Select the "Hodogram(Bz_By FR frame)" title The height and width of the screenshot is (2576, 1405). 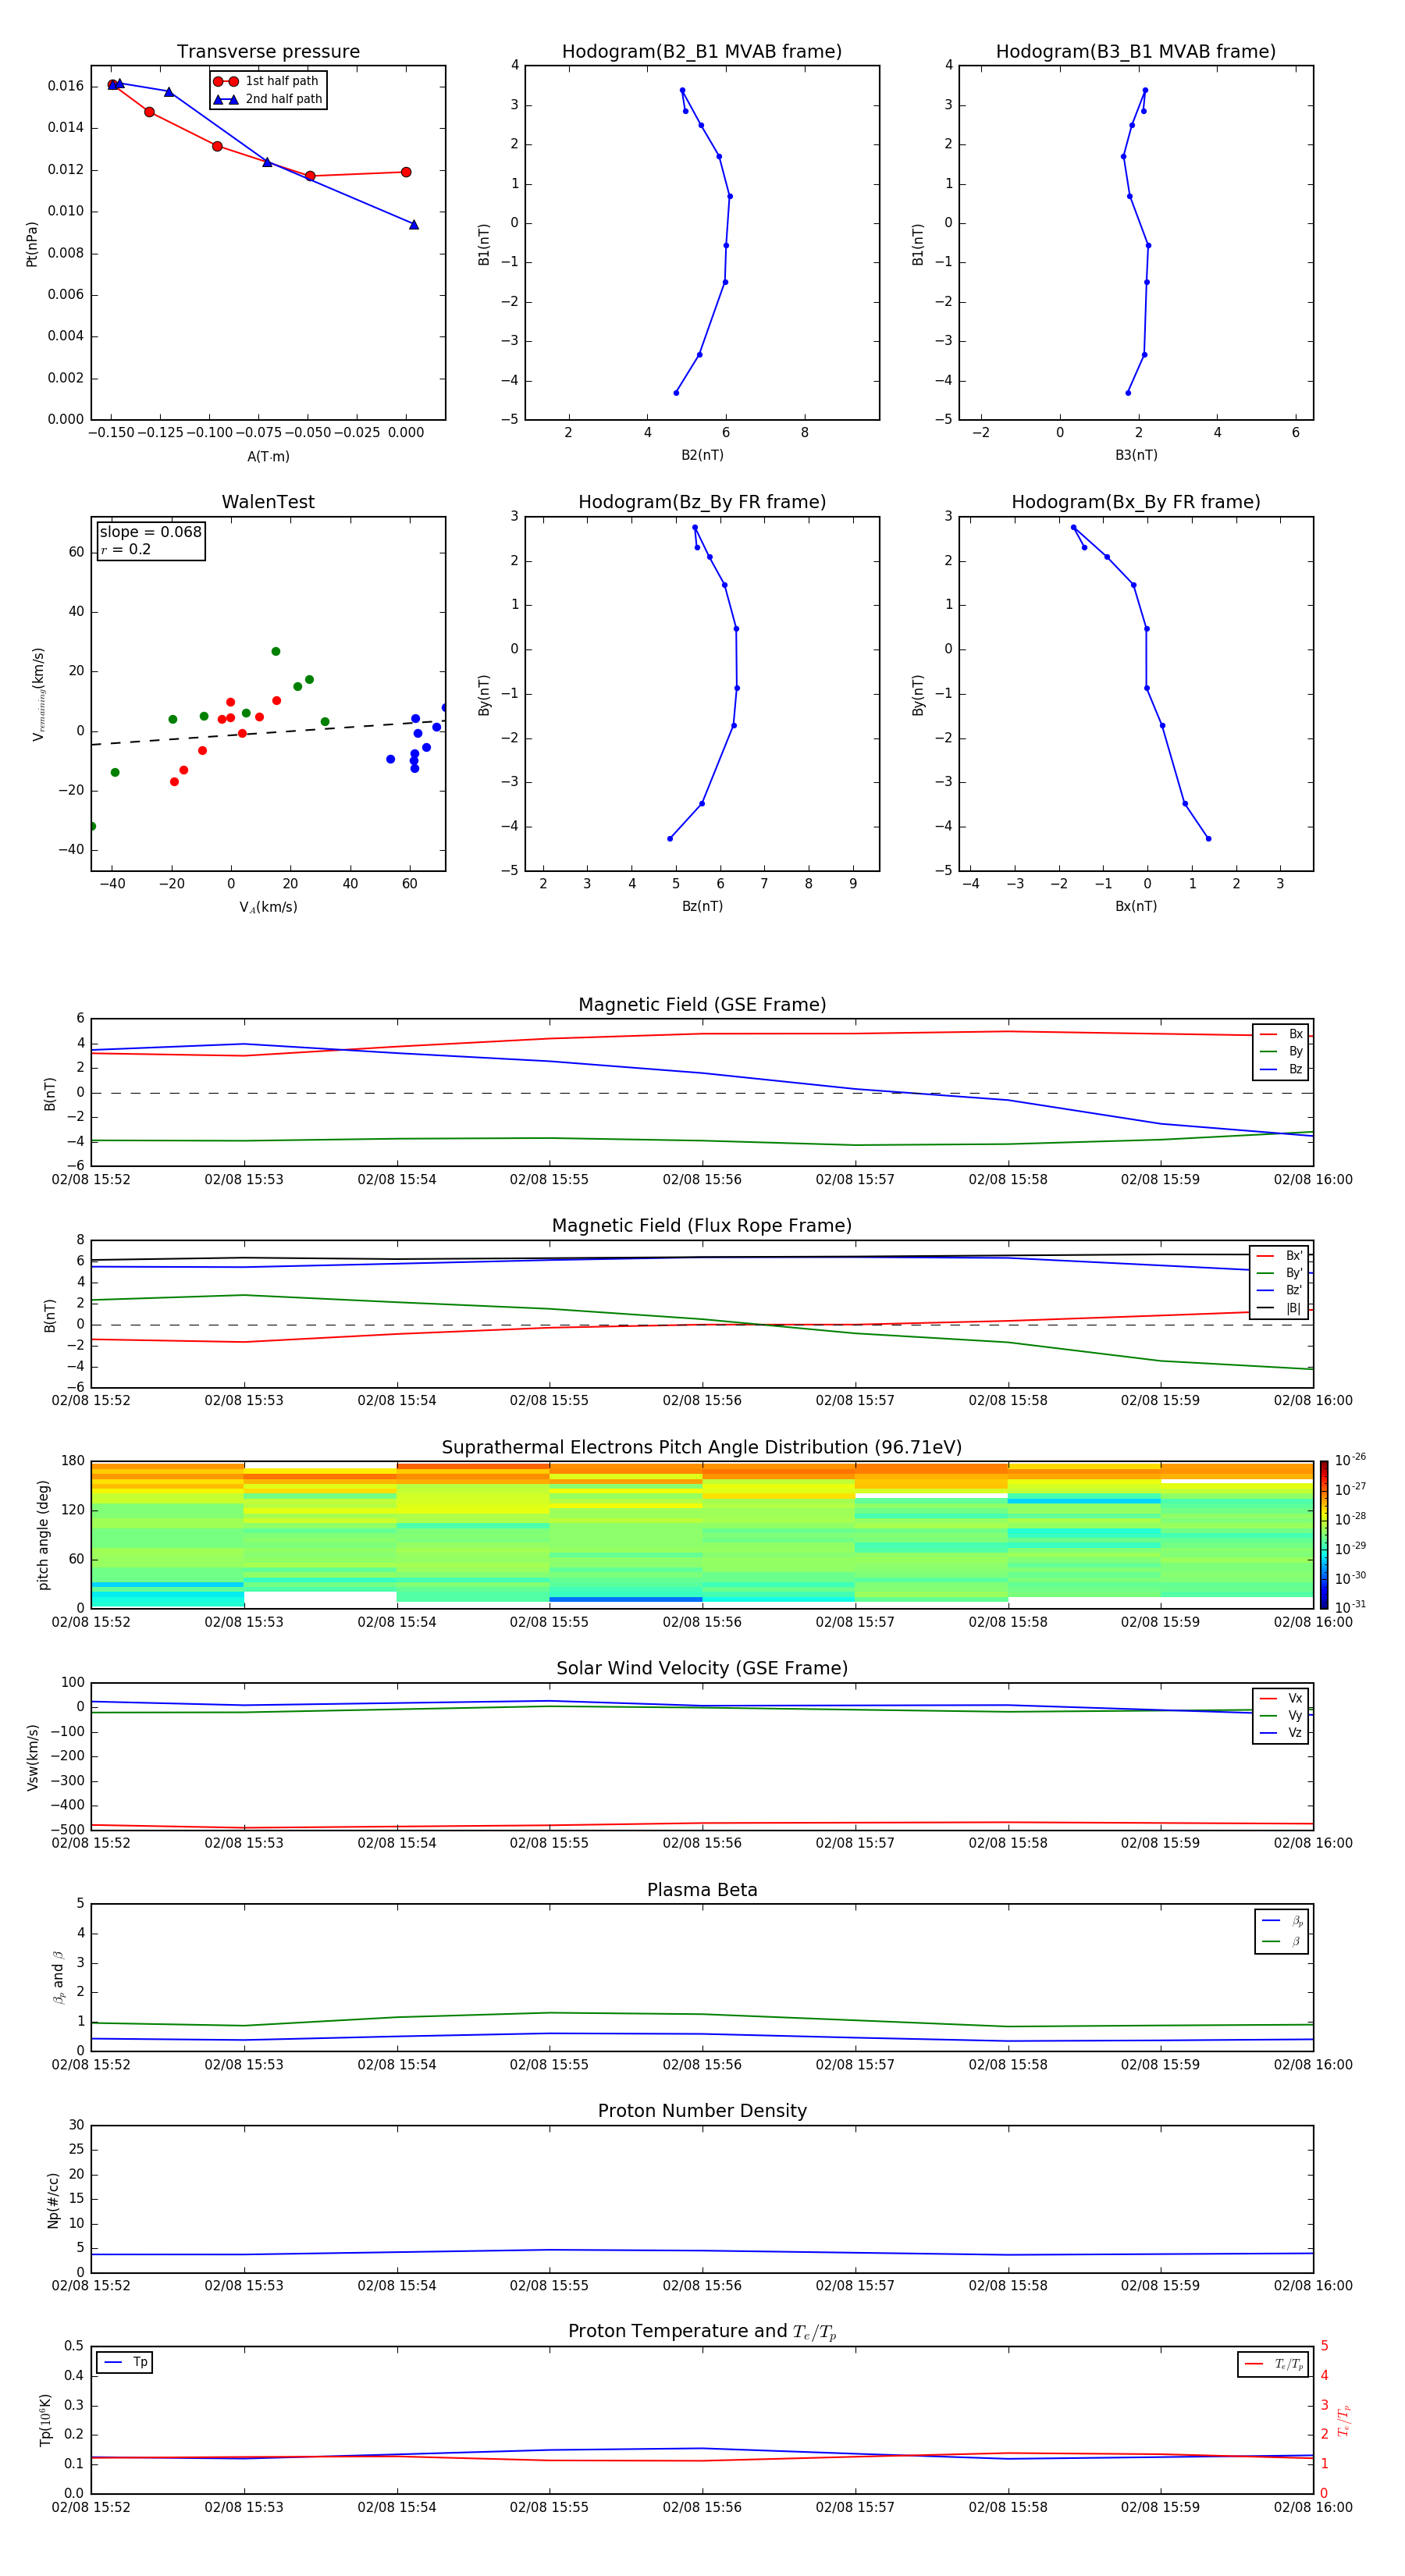tap(702, 502)
